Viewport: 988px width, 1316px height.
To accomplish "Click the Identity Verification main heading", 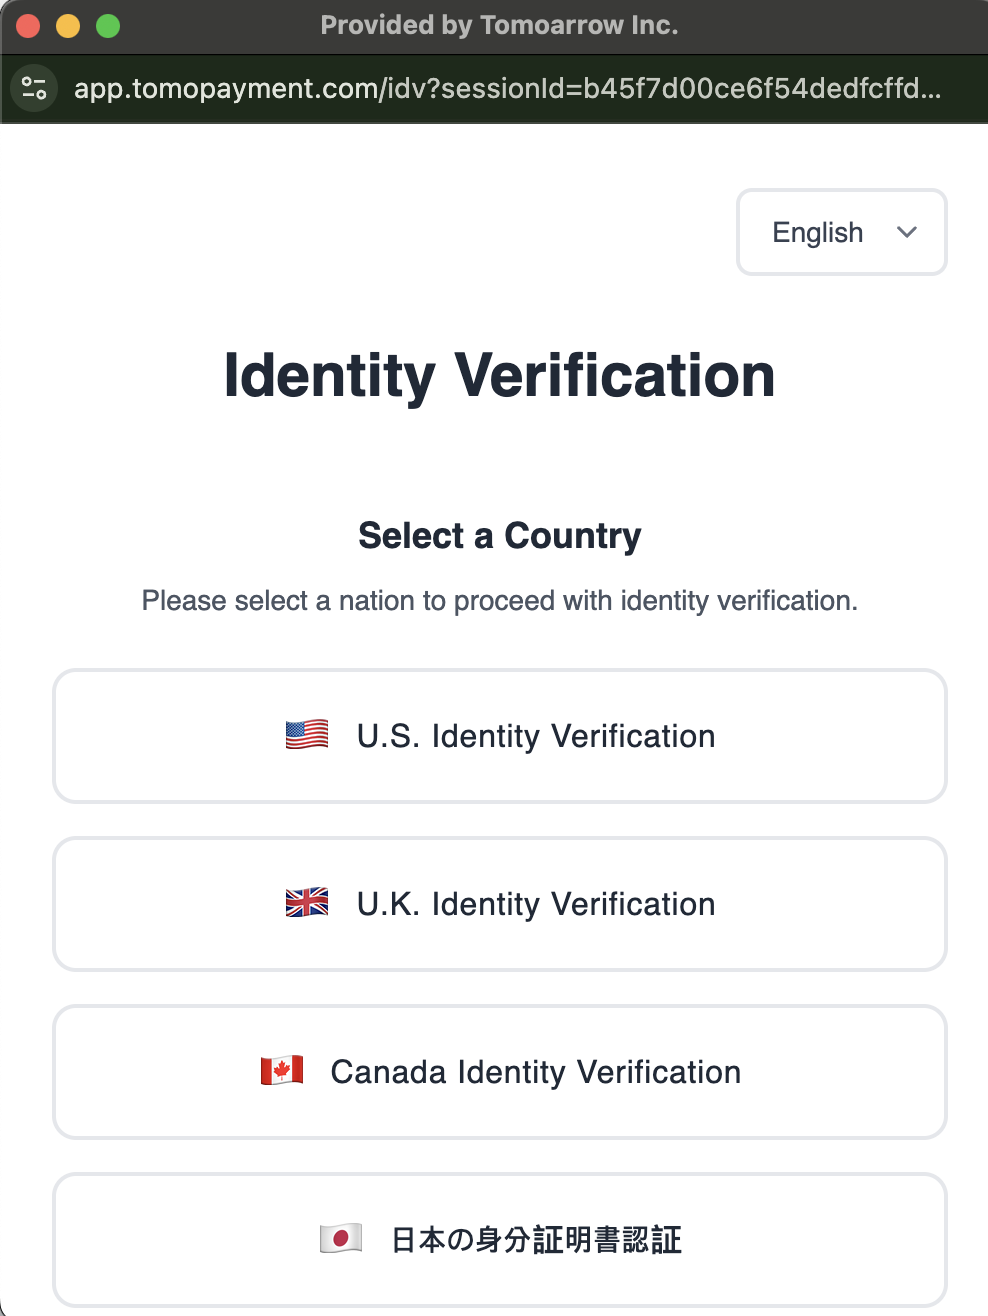I will [499, 376].
